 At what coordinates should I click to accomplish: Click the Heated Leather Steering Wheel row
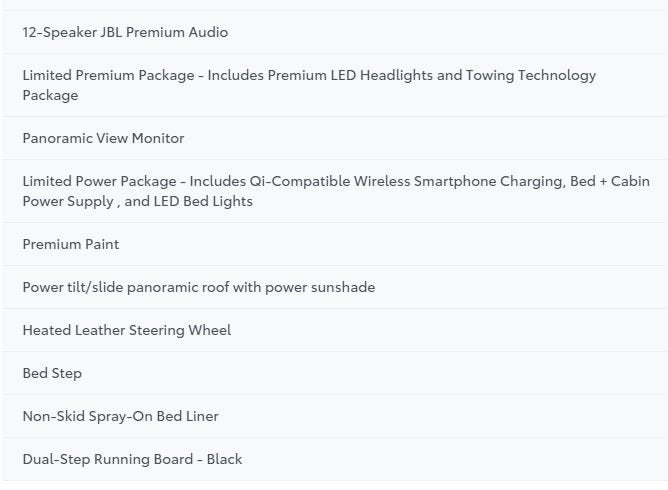coord(126,330)
